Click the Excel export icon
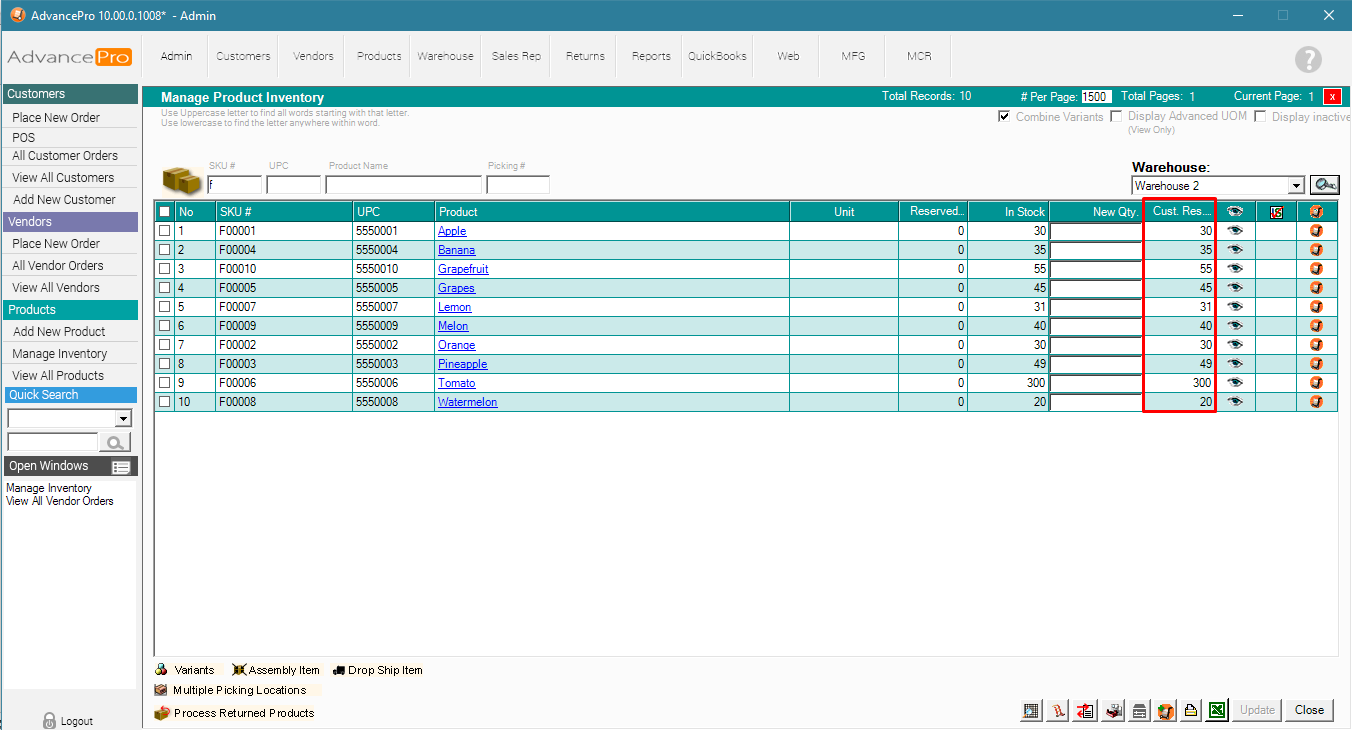 1217,711
